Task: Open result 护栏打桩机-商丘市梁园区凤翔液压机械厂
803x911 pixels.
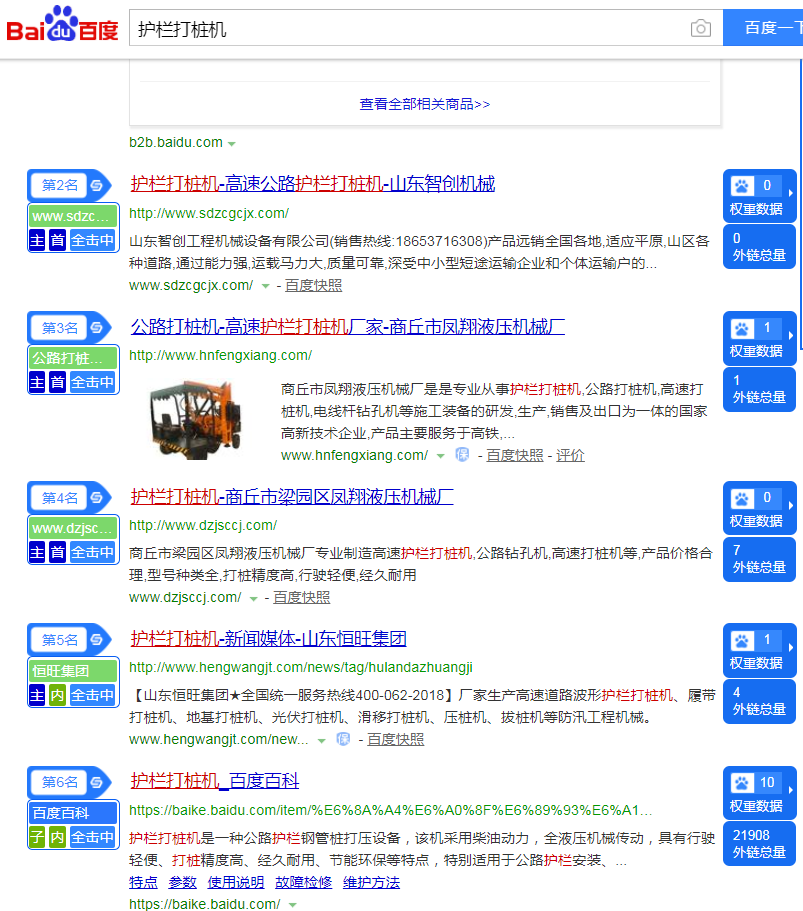Action: click(292, 496)
